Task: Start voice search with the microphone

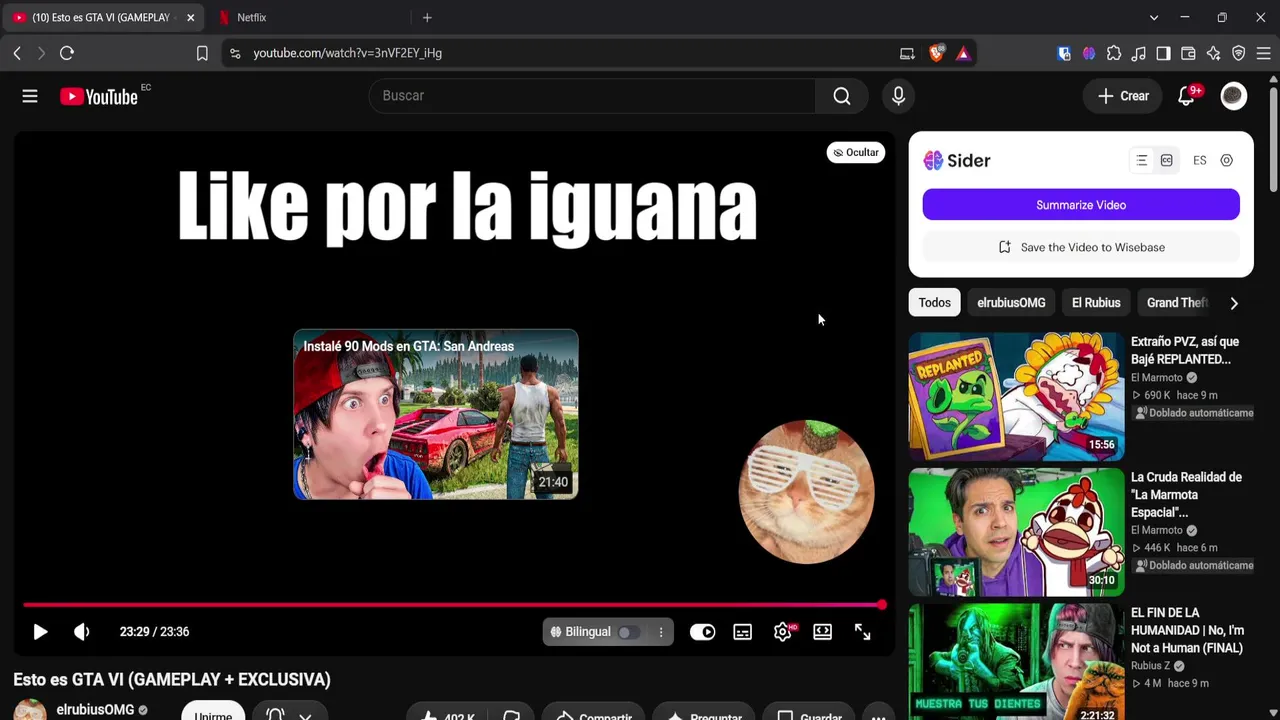Action: pyautogui.click(x=898, y=96)
